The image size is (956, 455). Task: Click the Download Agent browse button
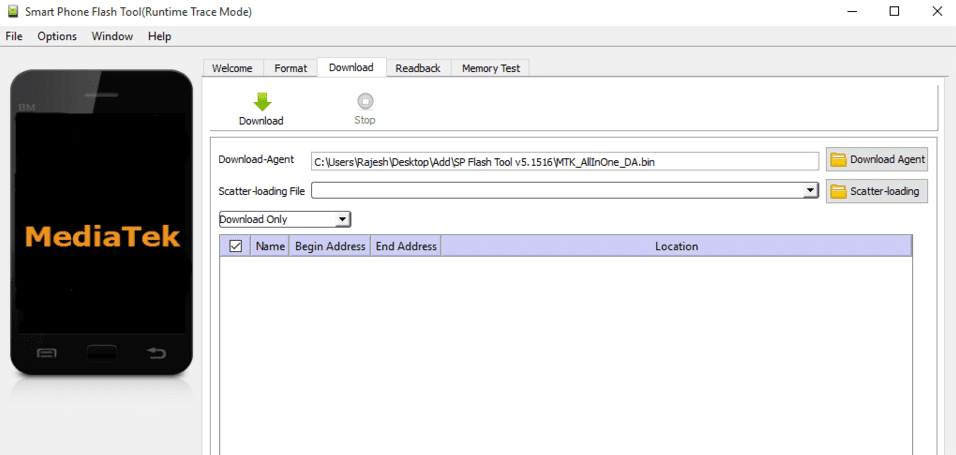[x=877, y=159]
